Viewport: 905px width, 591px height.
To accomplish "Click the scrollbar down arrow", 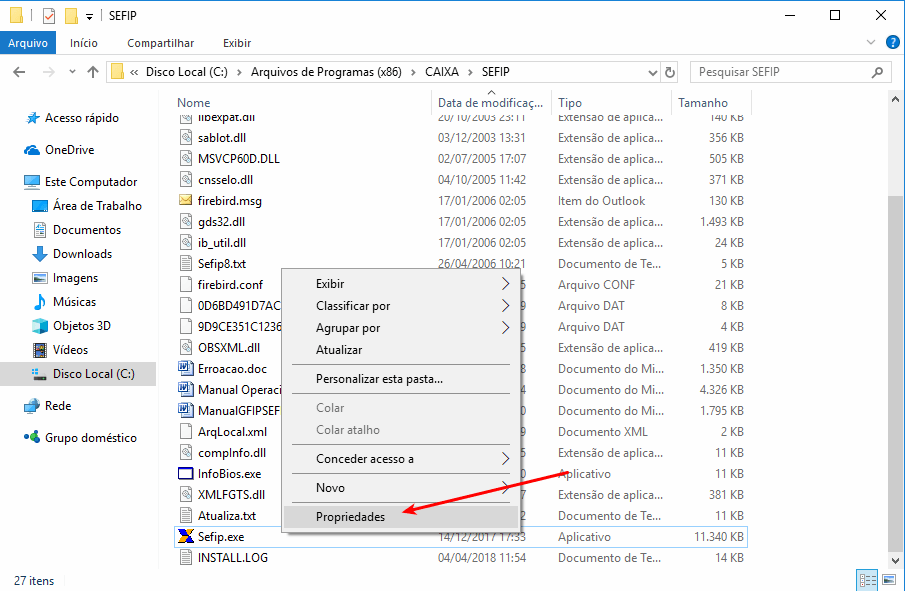I will point(895,560).
